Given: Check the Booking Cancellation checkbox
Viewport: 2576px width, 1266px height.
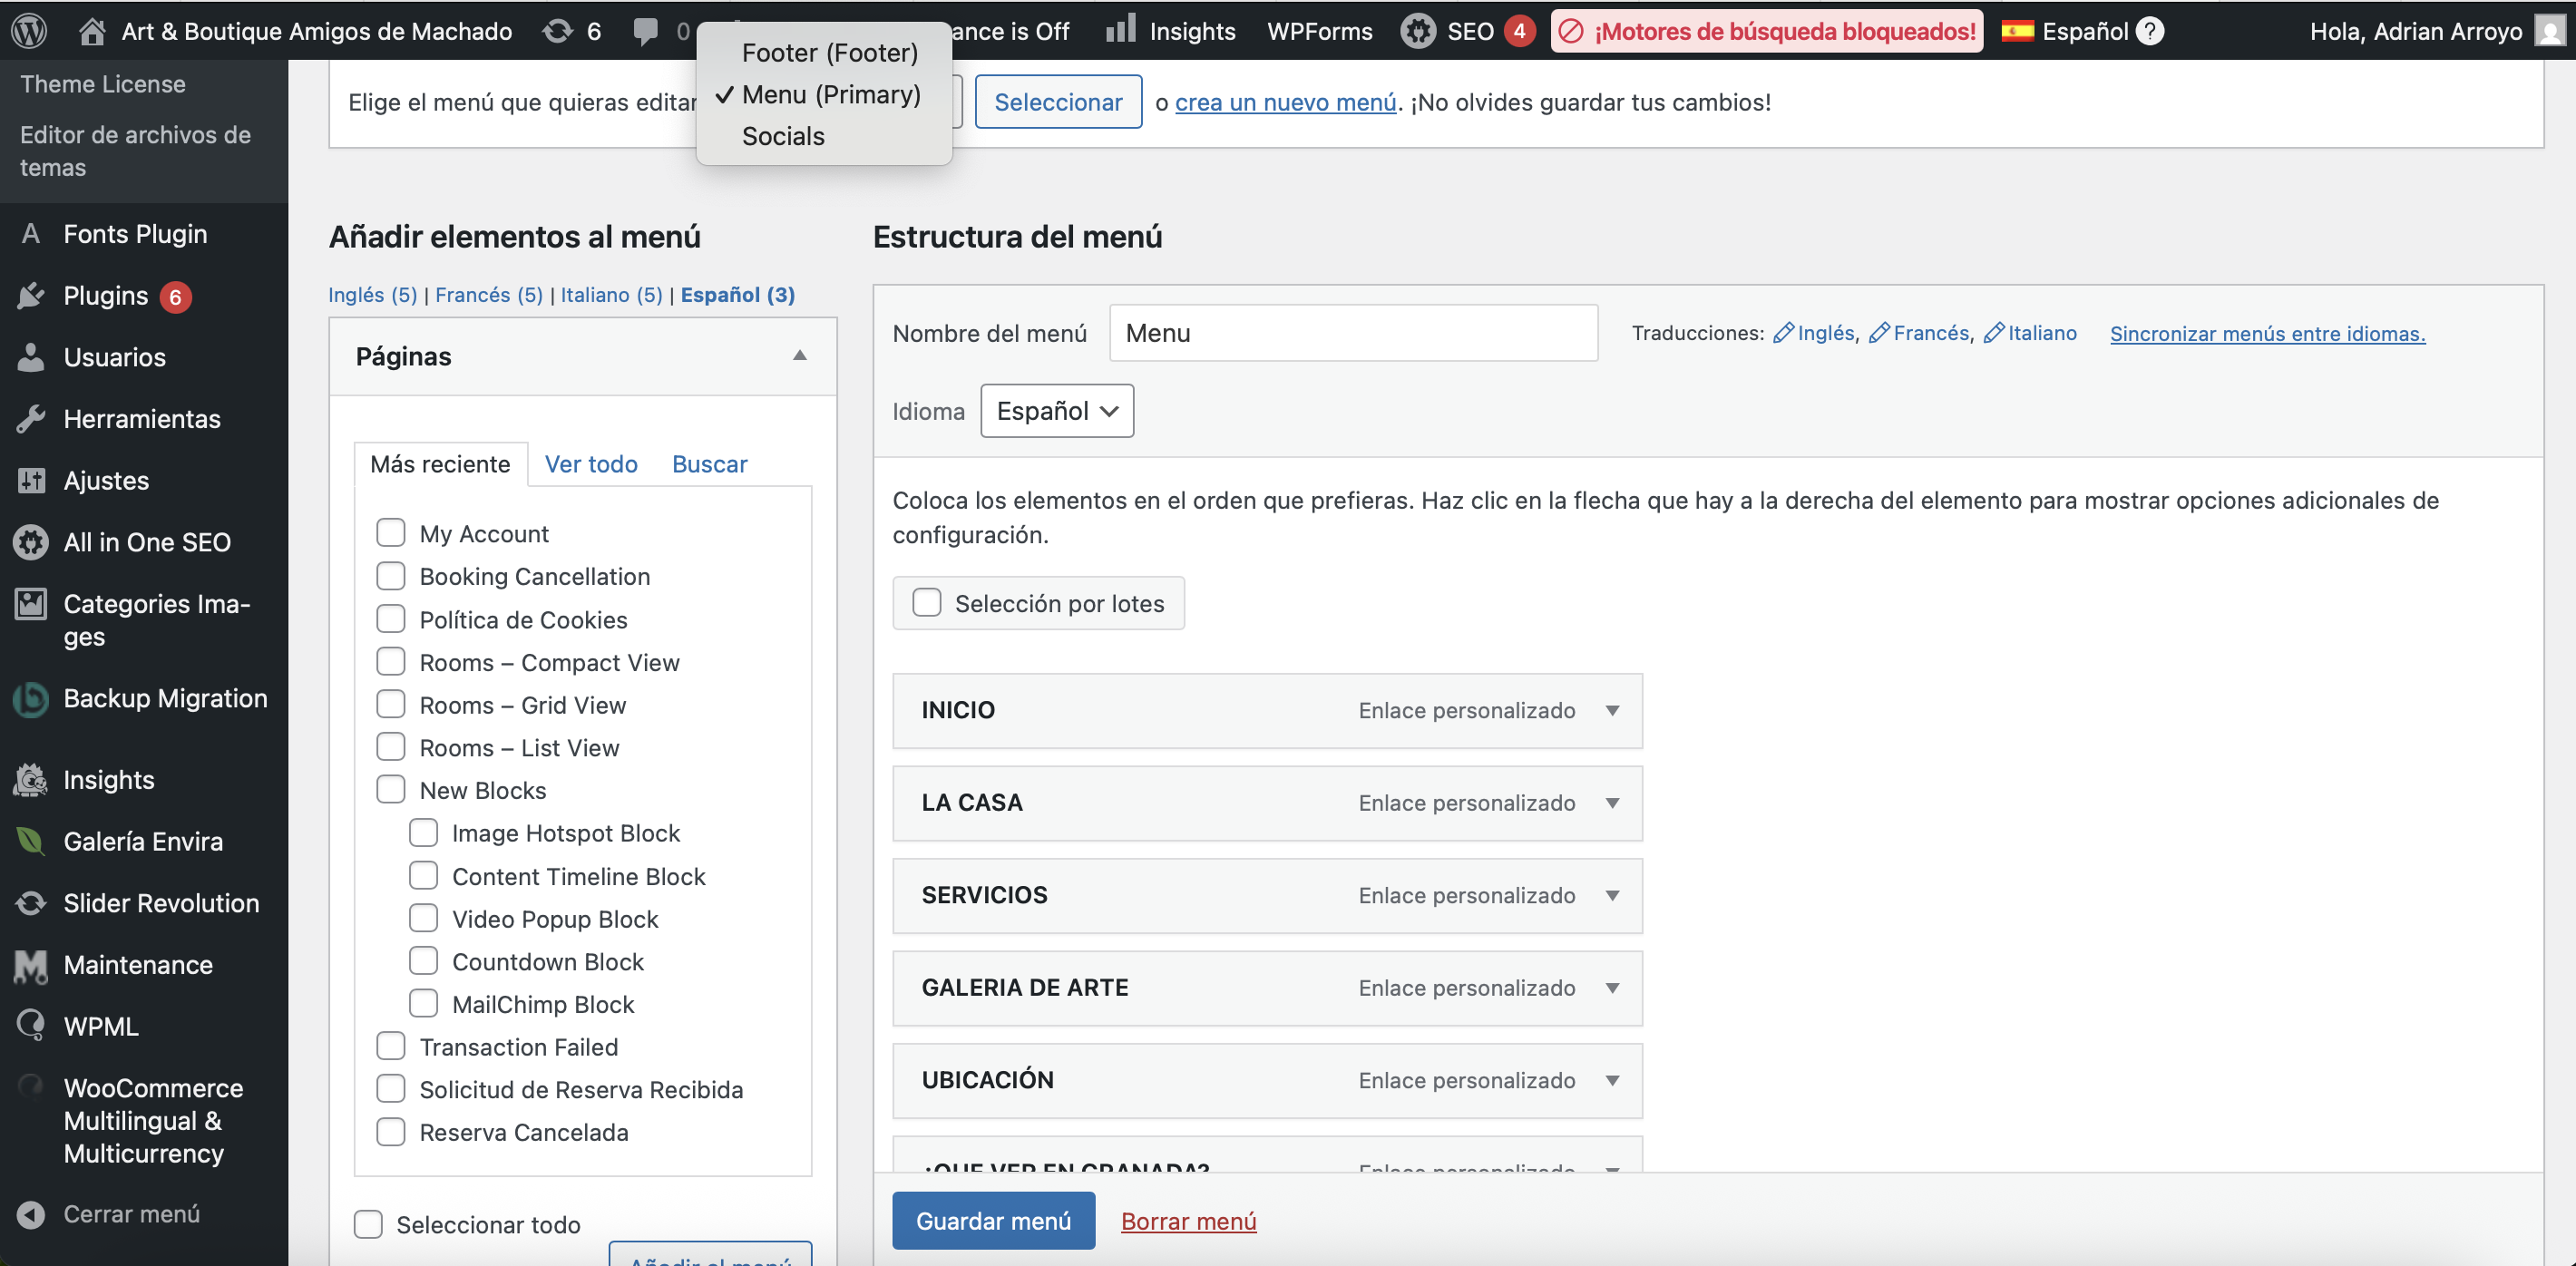Looking at the screenshot, I should 391,576.
